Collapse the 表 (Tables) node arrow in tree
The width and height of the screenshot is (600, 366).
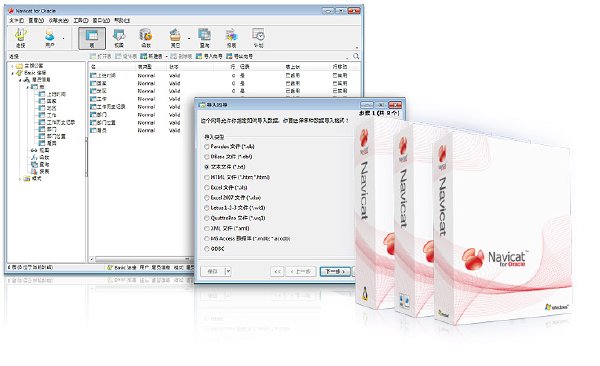point(27,87)
